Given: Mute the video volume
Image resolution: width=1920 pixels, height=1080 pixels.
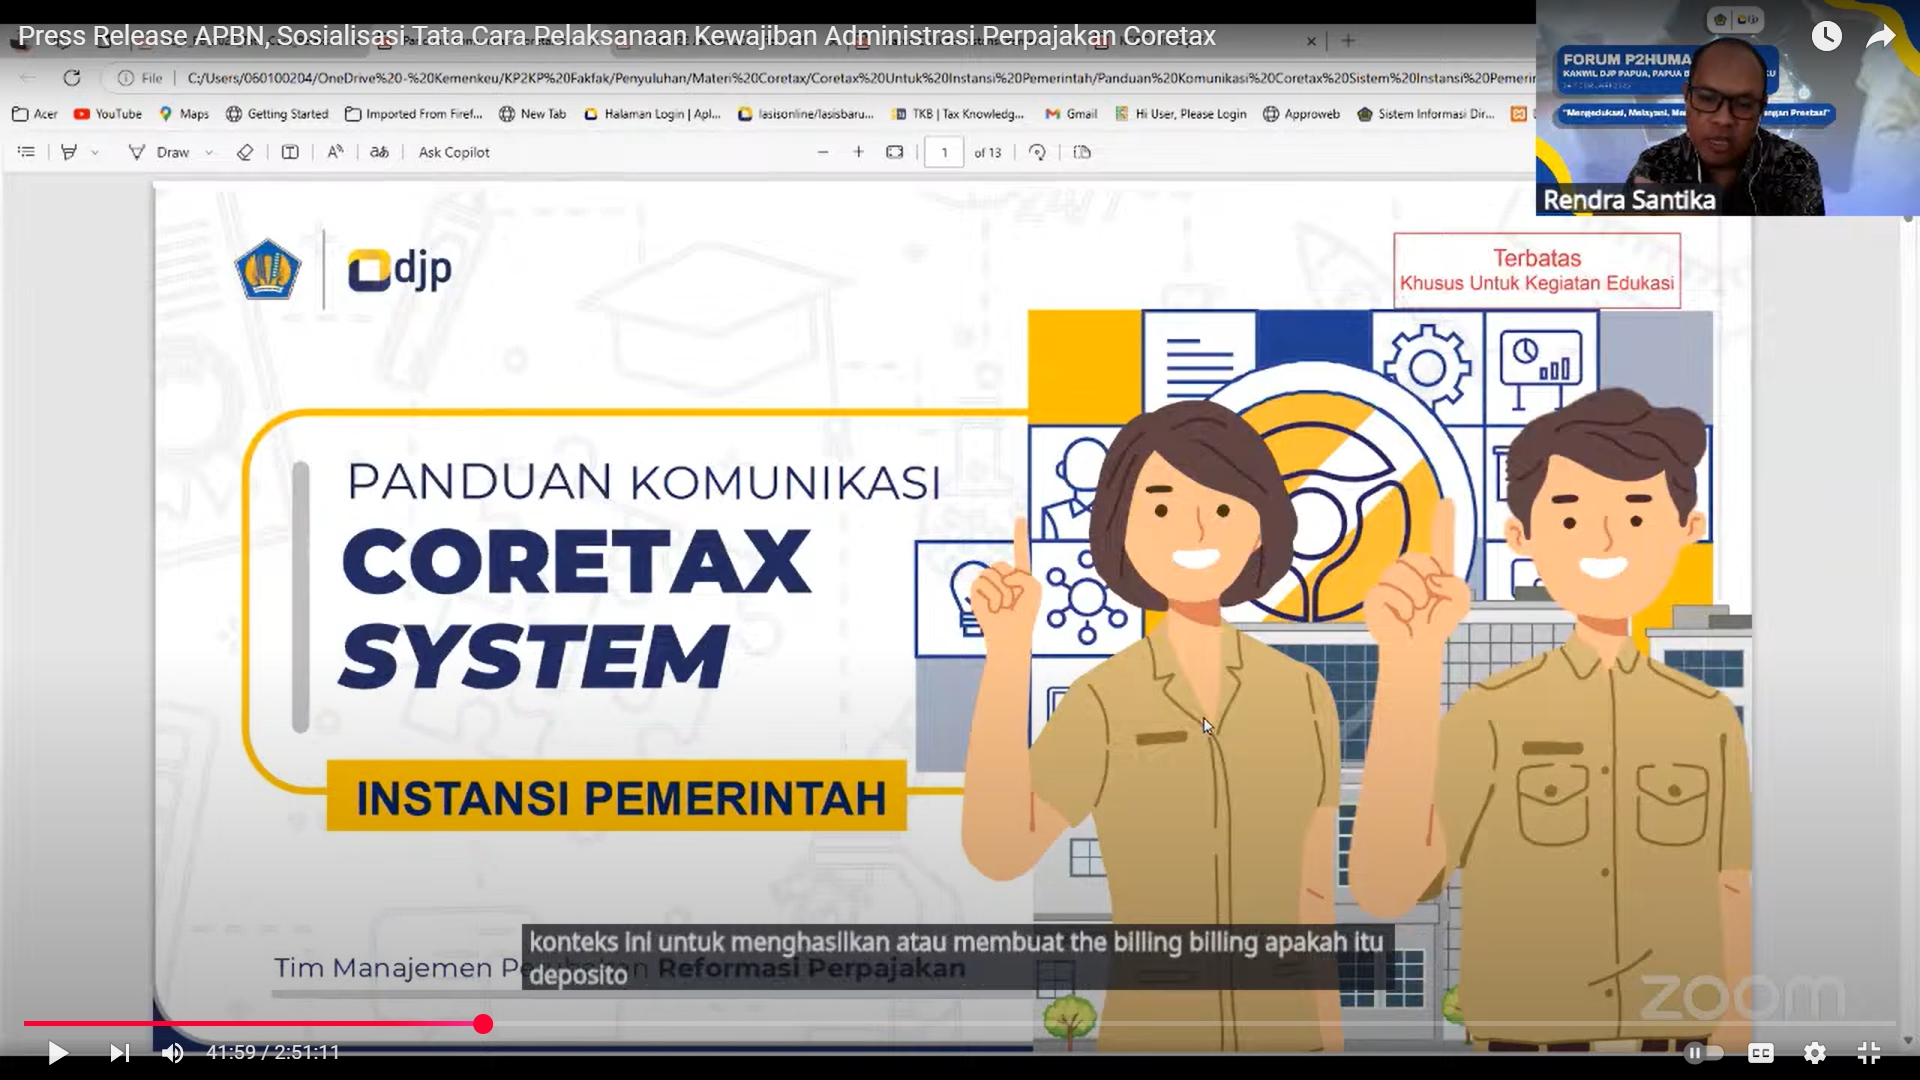Looking at the screenshot, I should coord(172,1052).
